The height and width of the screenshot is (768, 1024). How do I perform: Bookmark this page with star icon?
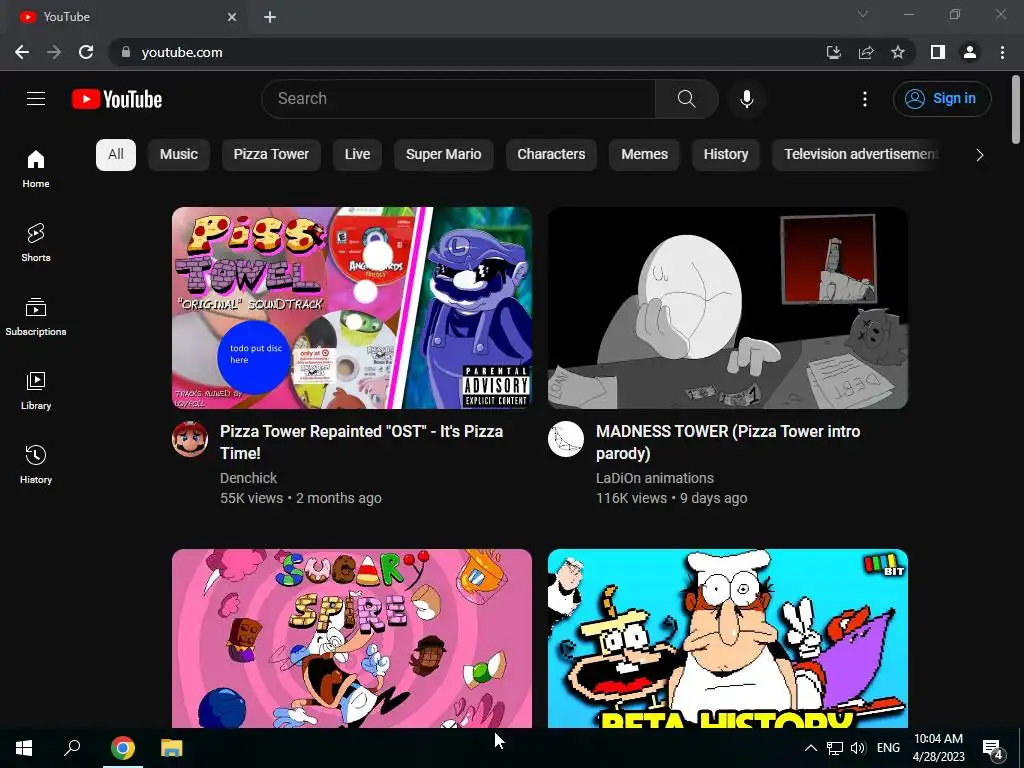(x=898, y=52)
